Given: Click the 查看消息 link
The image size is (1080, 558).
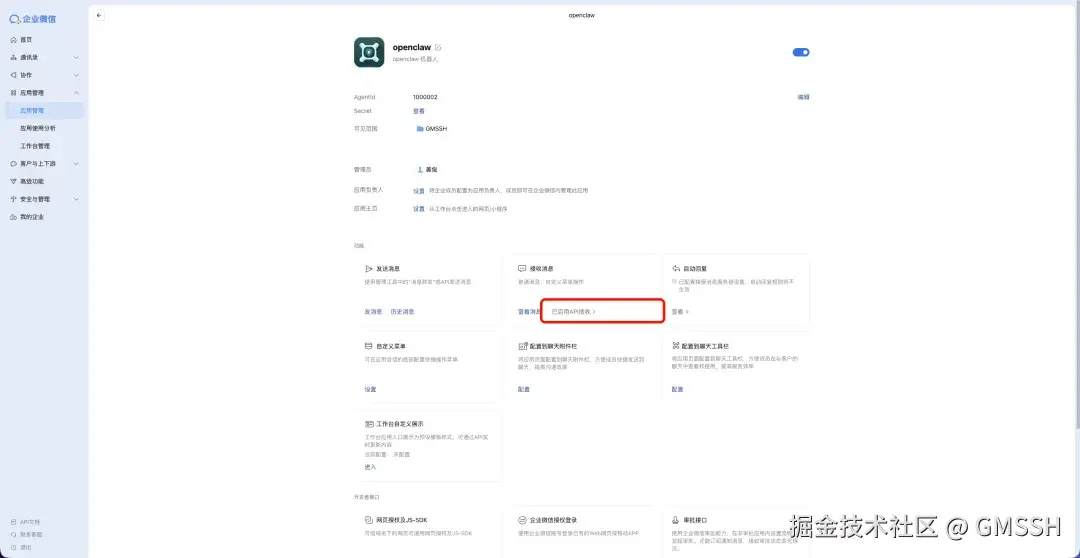Looking at the screenshot, I should click(529, 312).
